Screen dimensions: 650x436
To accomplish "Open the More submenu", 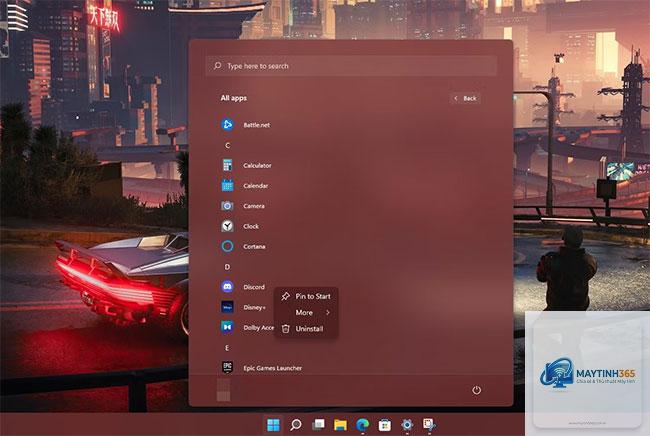I will (x=306, y=312).
